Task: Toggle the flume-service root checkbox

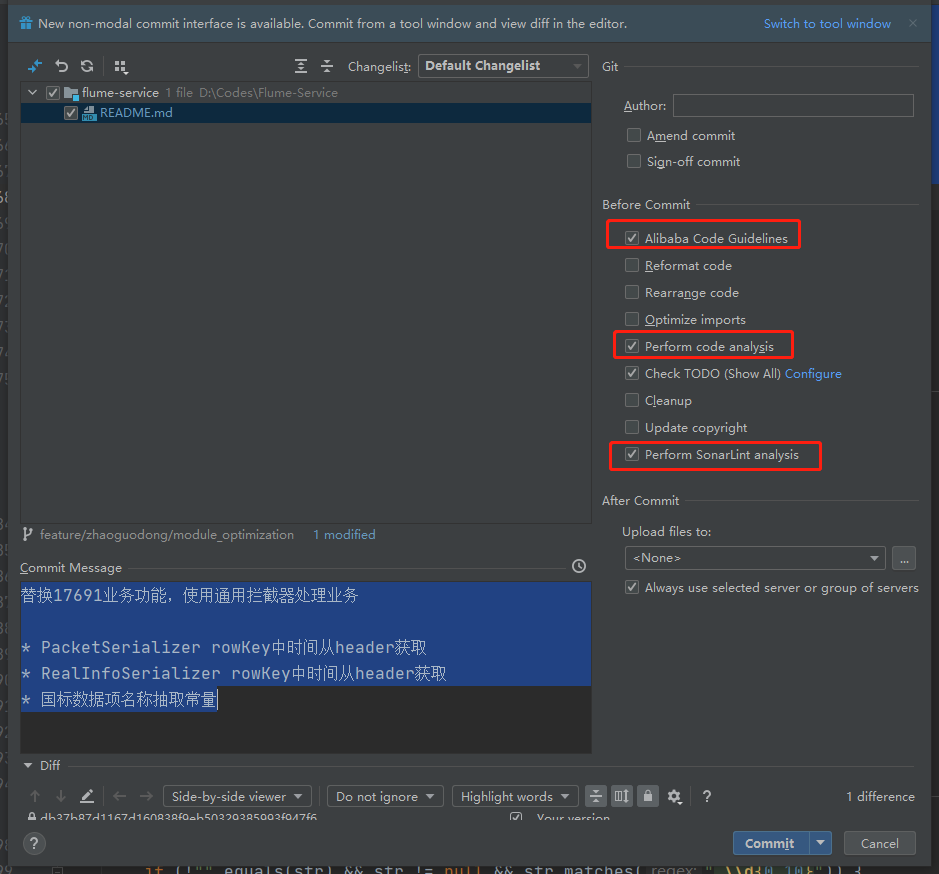Action: pyautogui.click(x=53, y=93)
